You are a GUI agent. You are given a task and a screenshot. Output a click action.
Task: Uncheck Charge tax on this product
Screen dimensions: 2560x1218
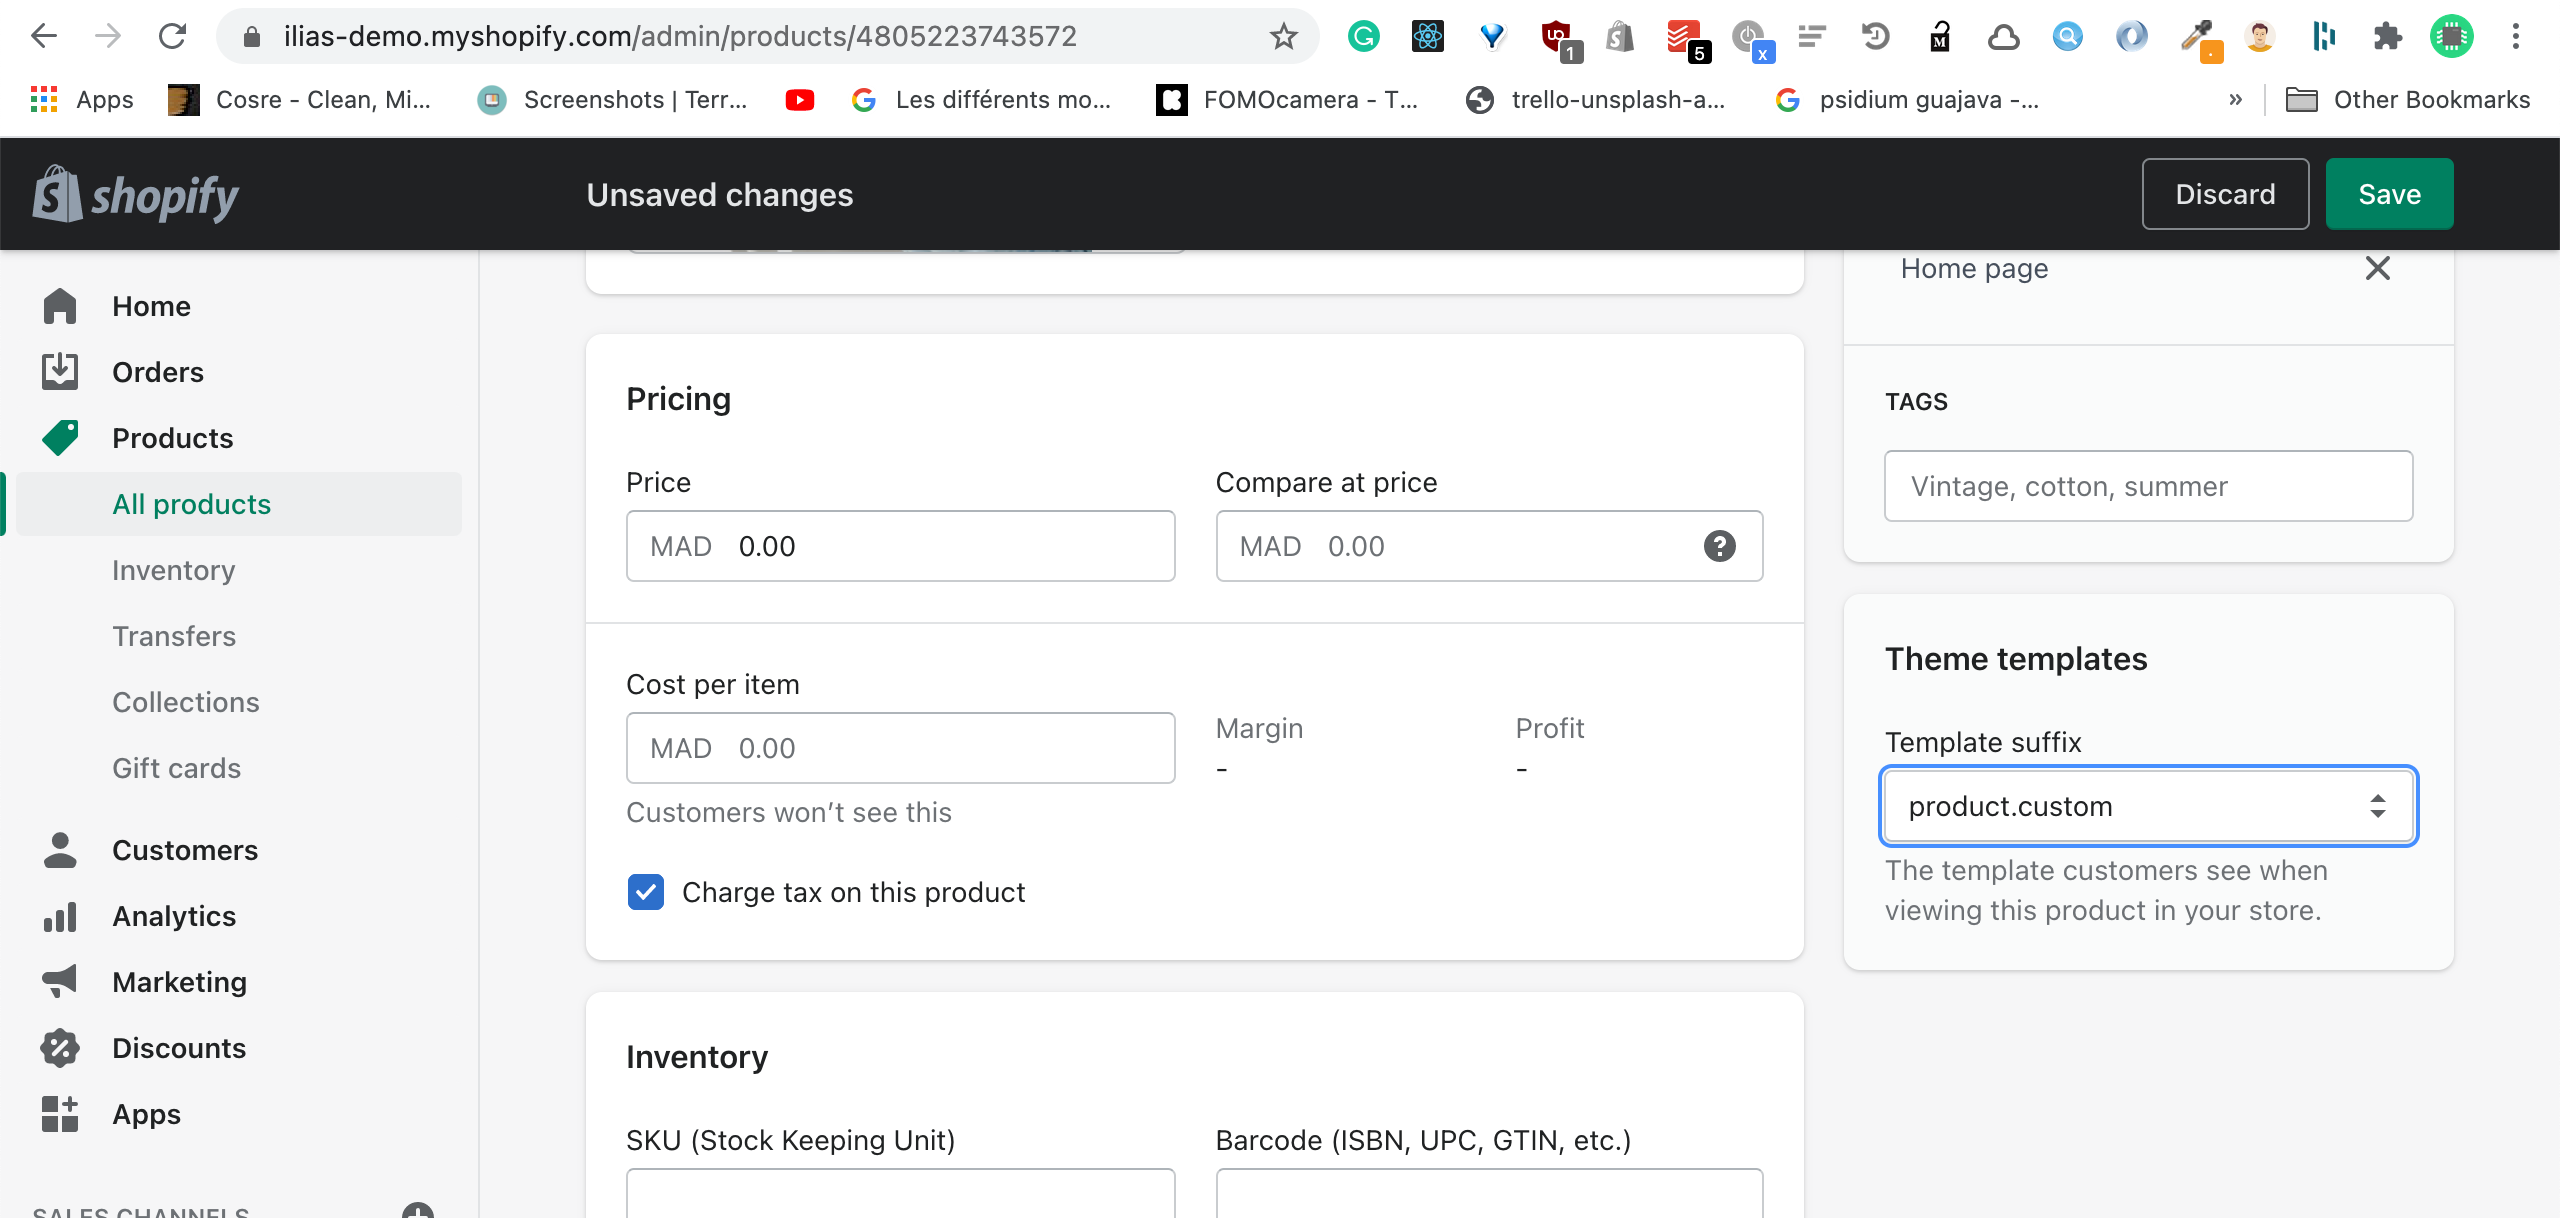coord(645,891)
